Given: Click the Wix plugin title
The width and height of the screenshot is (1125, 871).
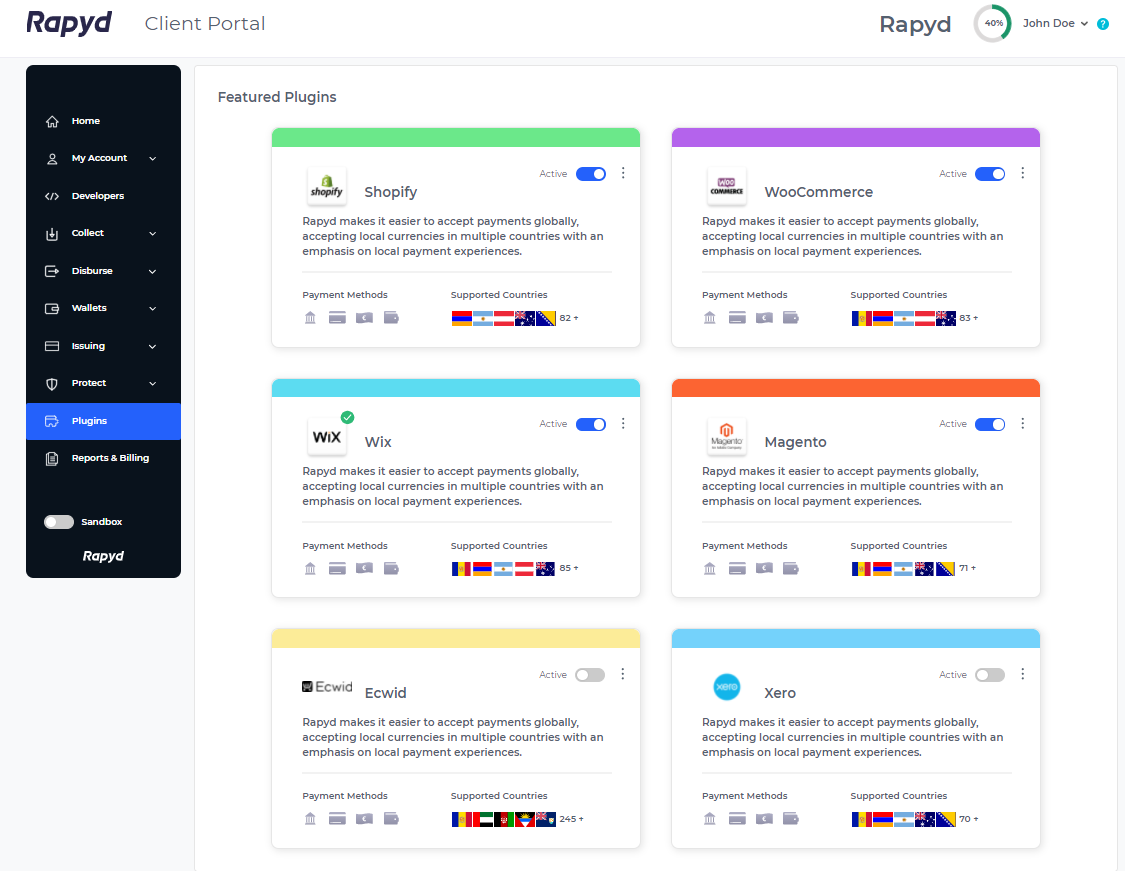Looking at the screenshot, I should [378, 443].
